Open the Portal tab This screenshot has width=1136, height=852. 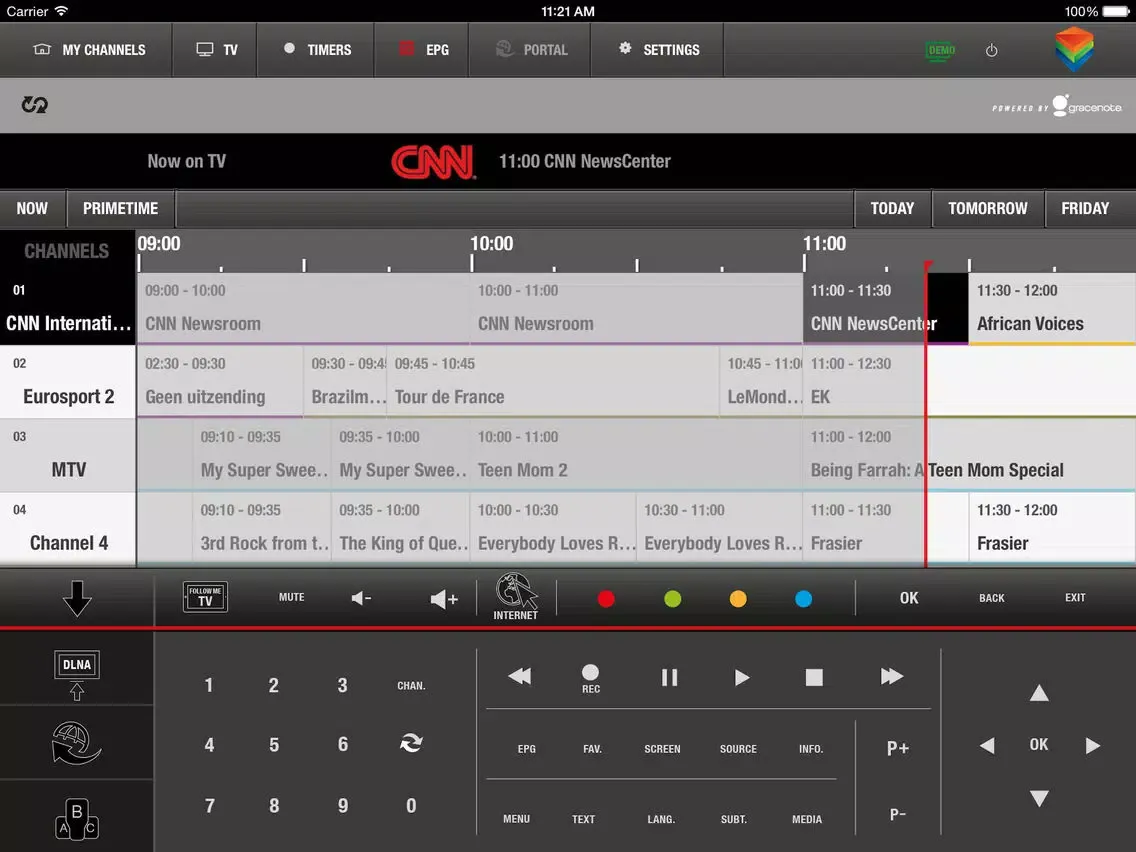(530, 49)
